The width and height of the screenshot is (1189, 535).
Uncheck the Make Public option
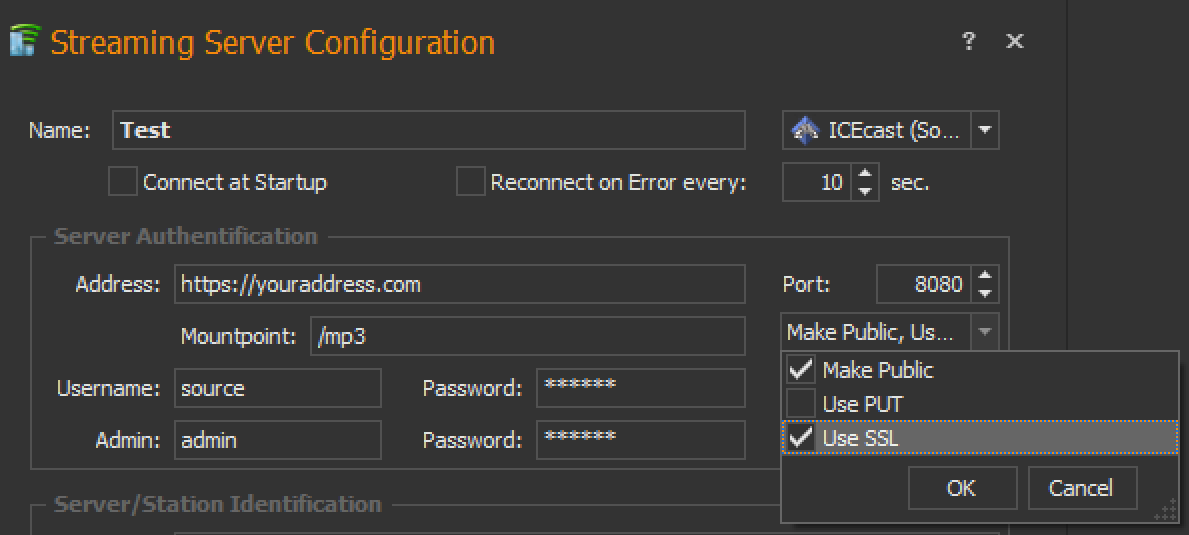[801, 370]
